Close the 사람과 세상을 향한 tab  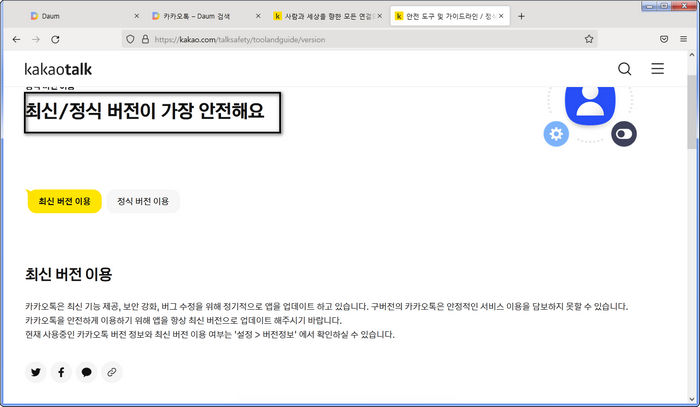pos(379,16)
